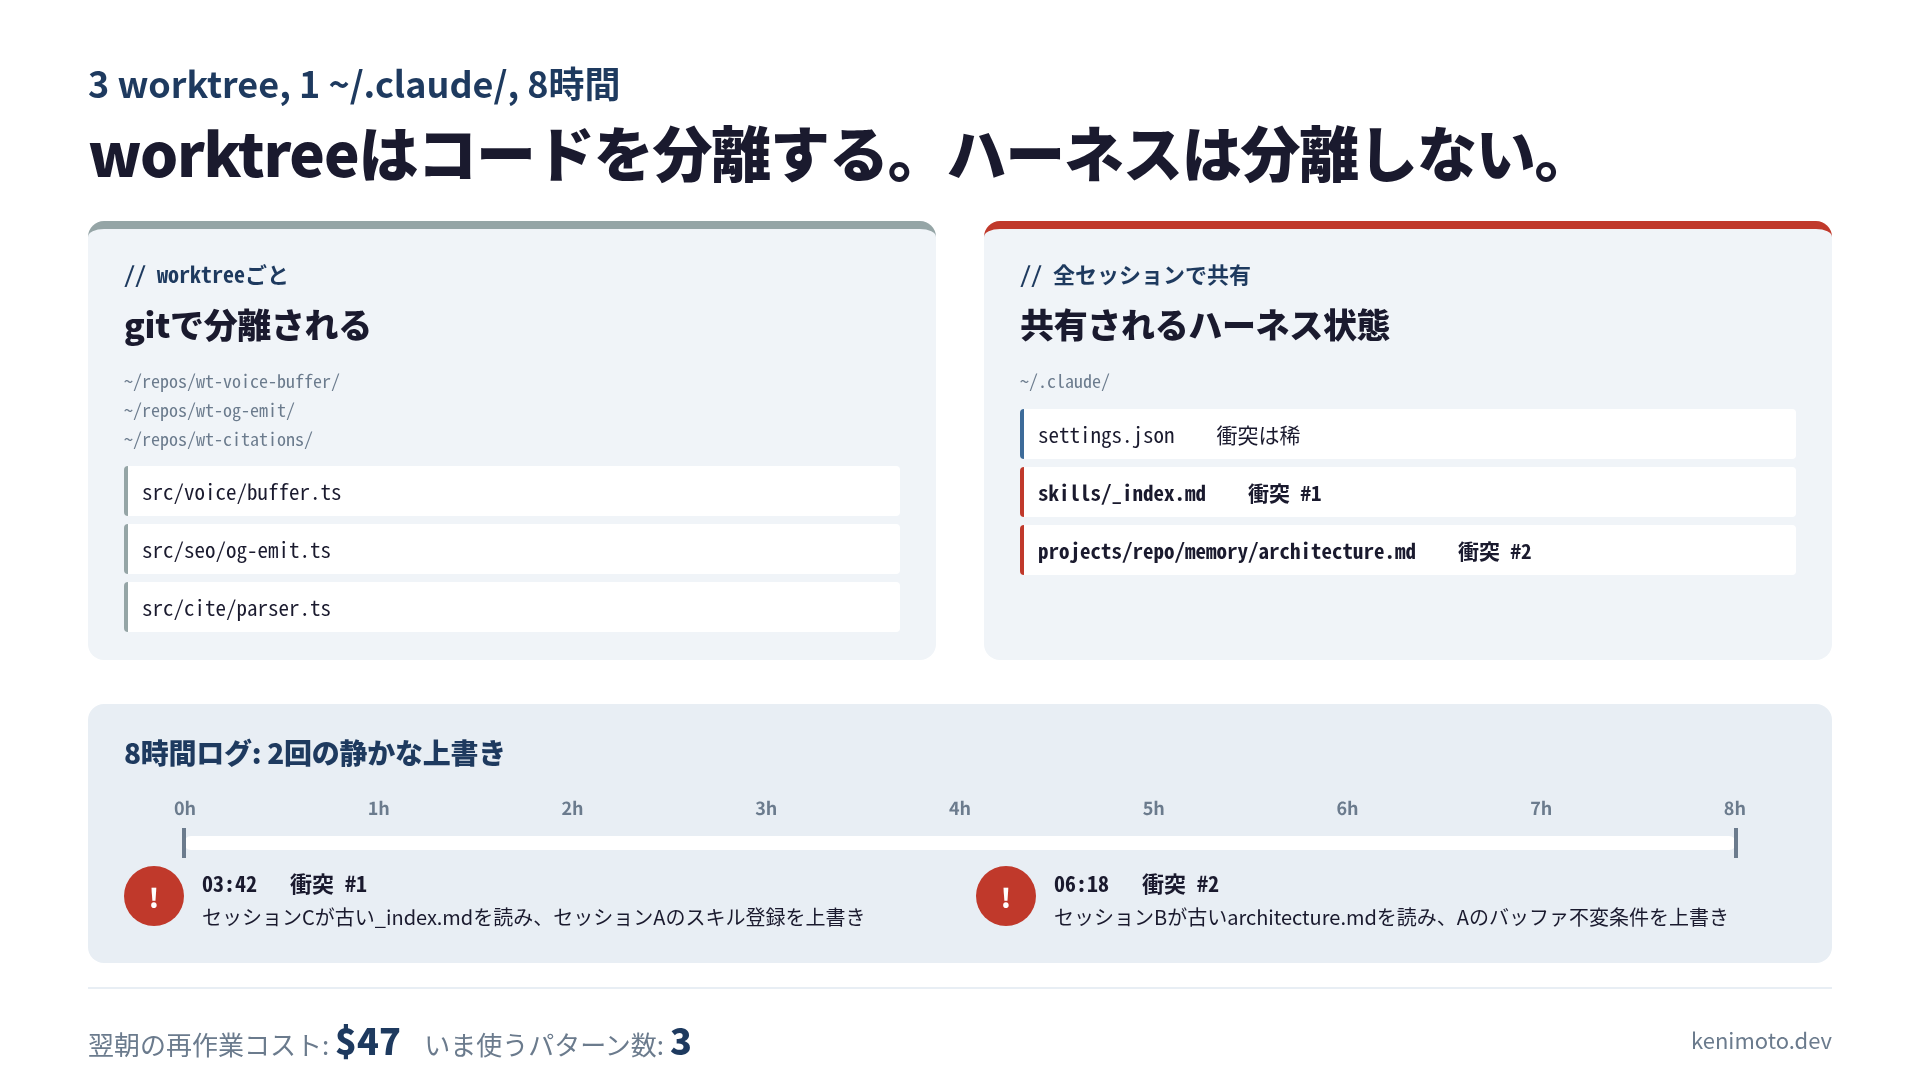
Task: Click the 3 worktree subtitle line
Action: [354, 85]
